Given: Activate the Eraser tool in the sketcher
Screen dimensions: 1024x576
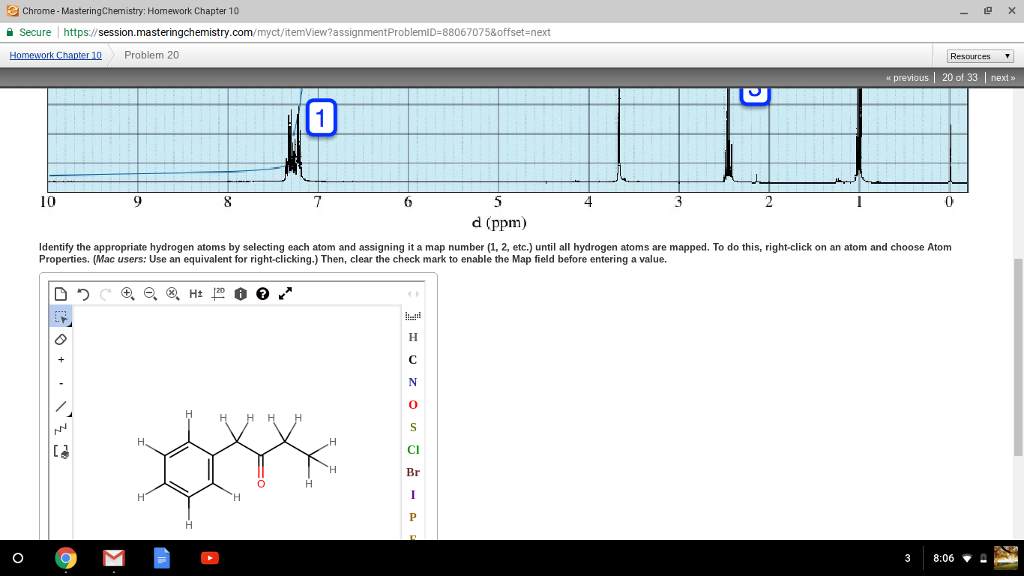Looking at the screenshot, I should point(60,339).
